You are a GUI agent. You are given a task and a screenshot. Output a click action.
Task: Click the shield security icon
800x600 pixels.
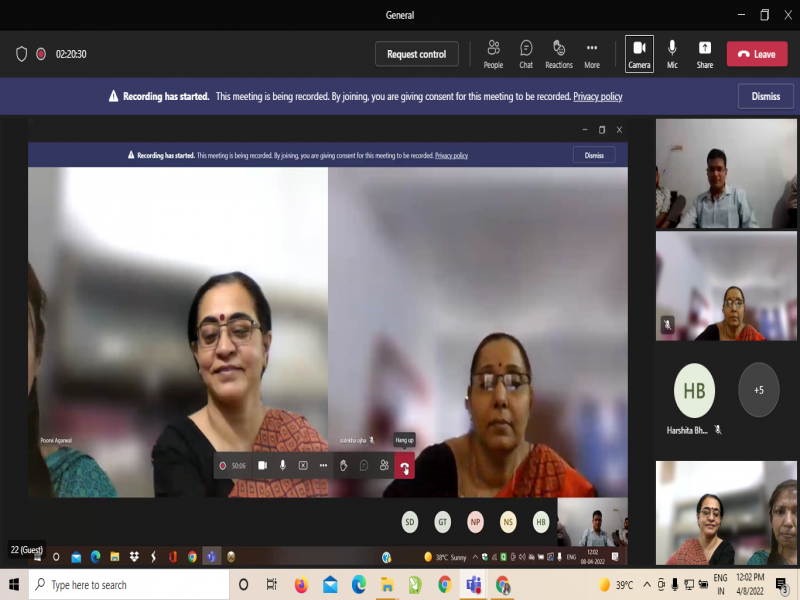[x=21, y=54]
